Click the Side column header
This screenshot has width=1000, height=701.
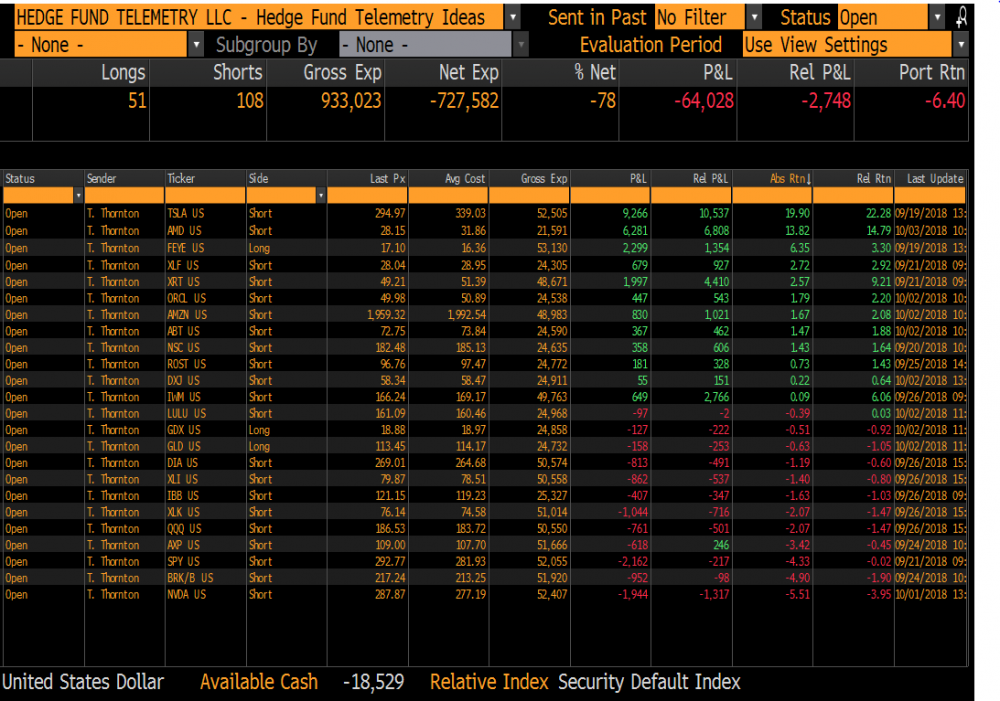tap(258, 179)
